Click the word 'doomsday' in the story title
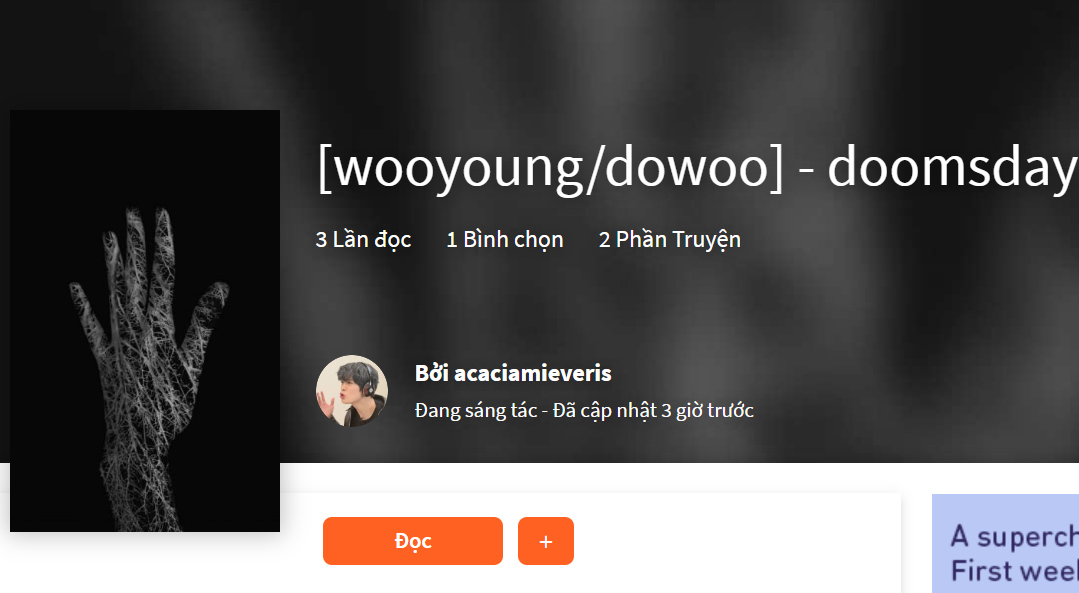Image resolution: width=1079 pixels, height=593 pixels. [x=952, y=168]
